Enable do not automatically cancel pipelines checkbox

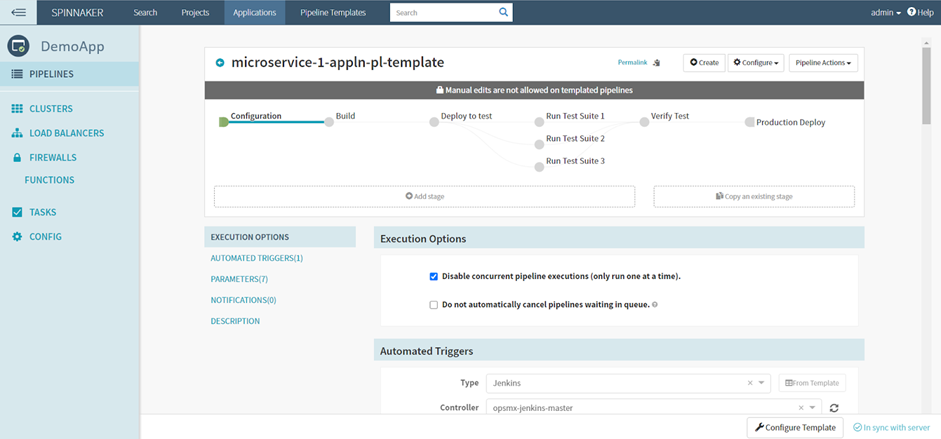pyautogui.click(x=434, y=305)
